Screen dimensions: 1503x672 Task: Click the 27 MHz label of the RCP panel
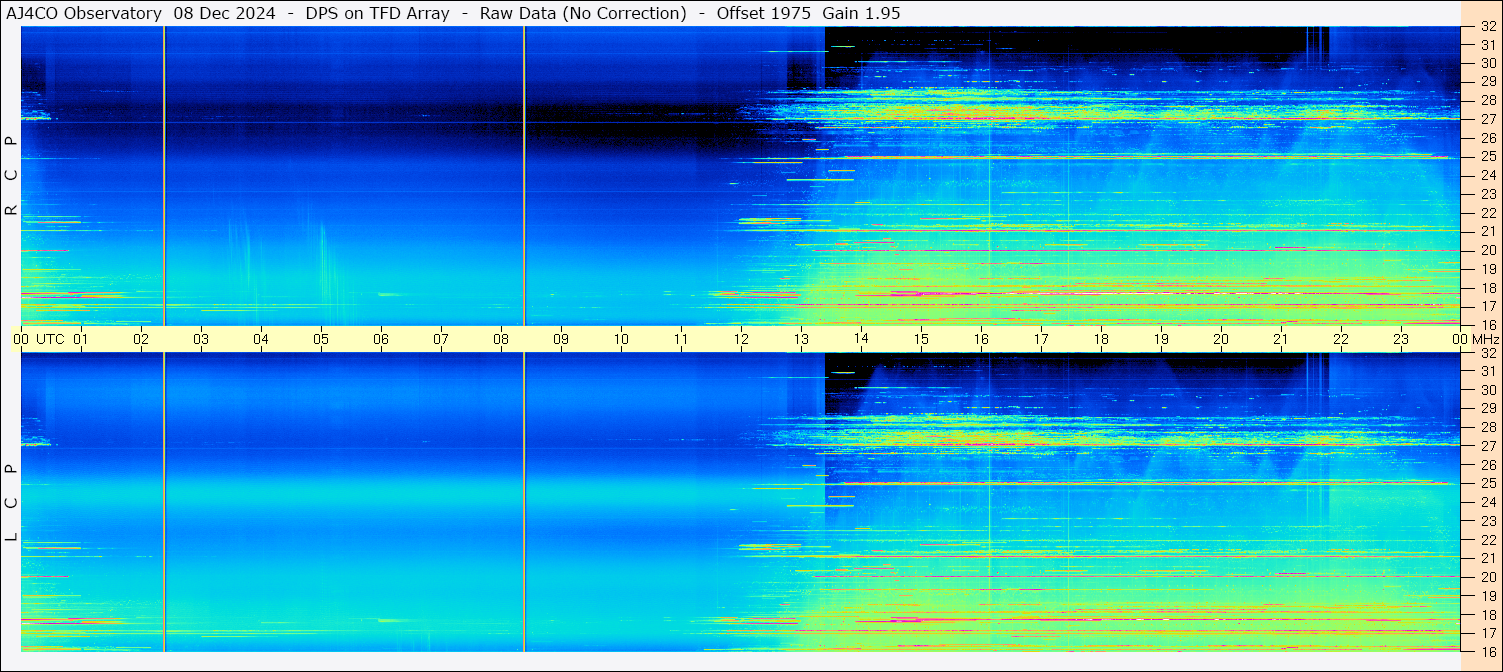point(1487,119)
